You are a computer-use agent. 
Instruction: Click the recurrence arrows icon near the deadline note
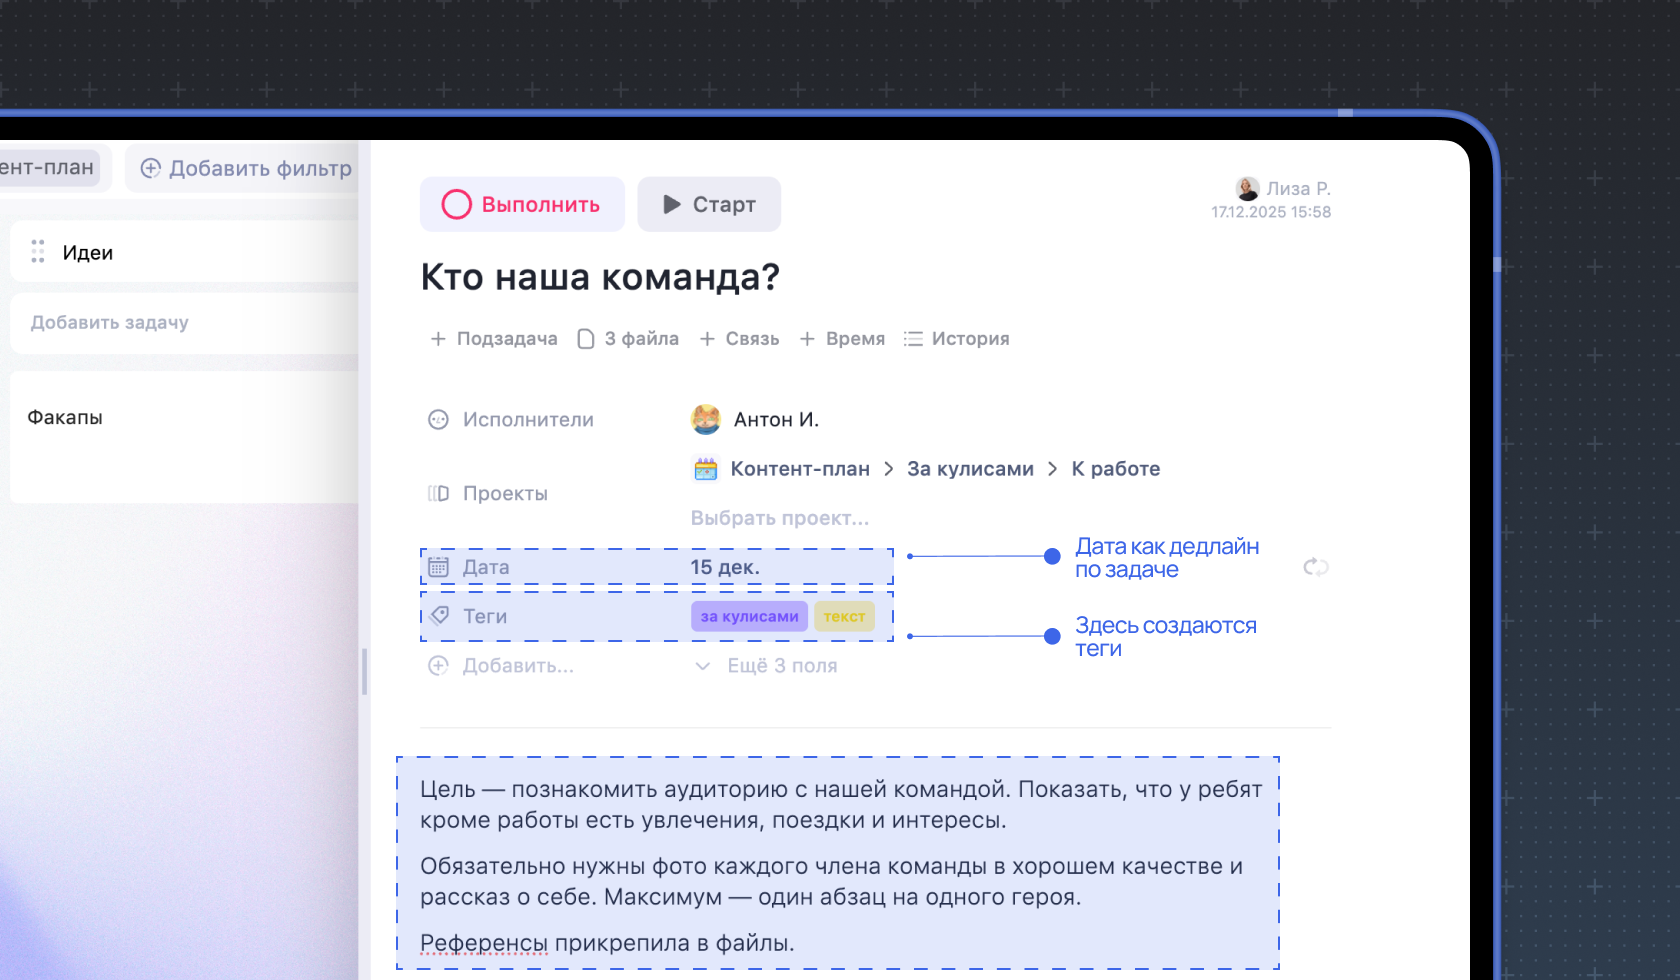pyautogui.click(x=1315, y=566)
